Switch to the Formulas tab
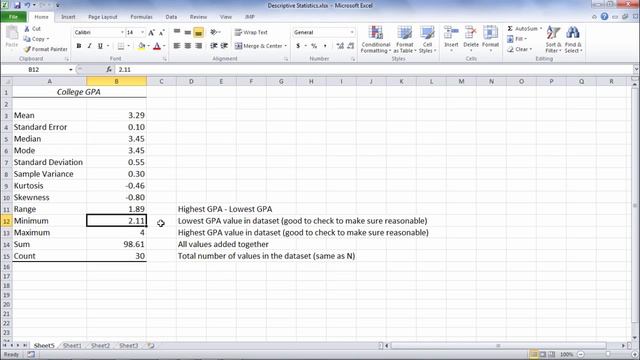Viewport: 640px width, 360px height. (x=141, y=17)
